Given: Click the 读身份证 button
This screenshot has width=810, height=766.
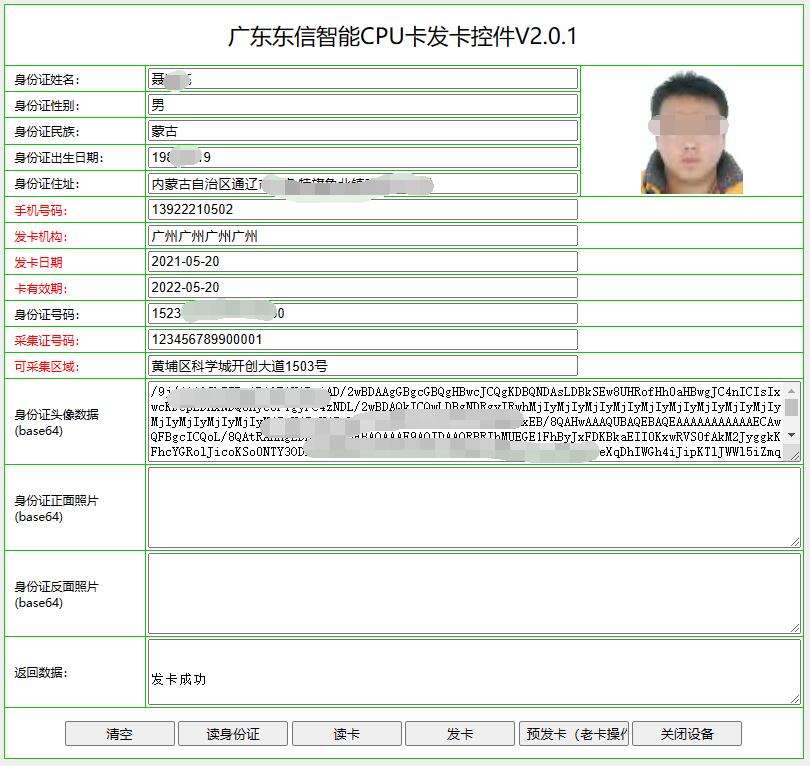Looking at the screenshot, I should (x=232, y=733).
